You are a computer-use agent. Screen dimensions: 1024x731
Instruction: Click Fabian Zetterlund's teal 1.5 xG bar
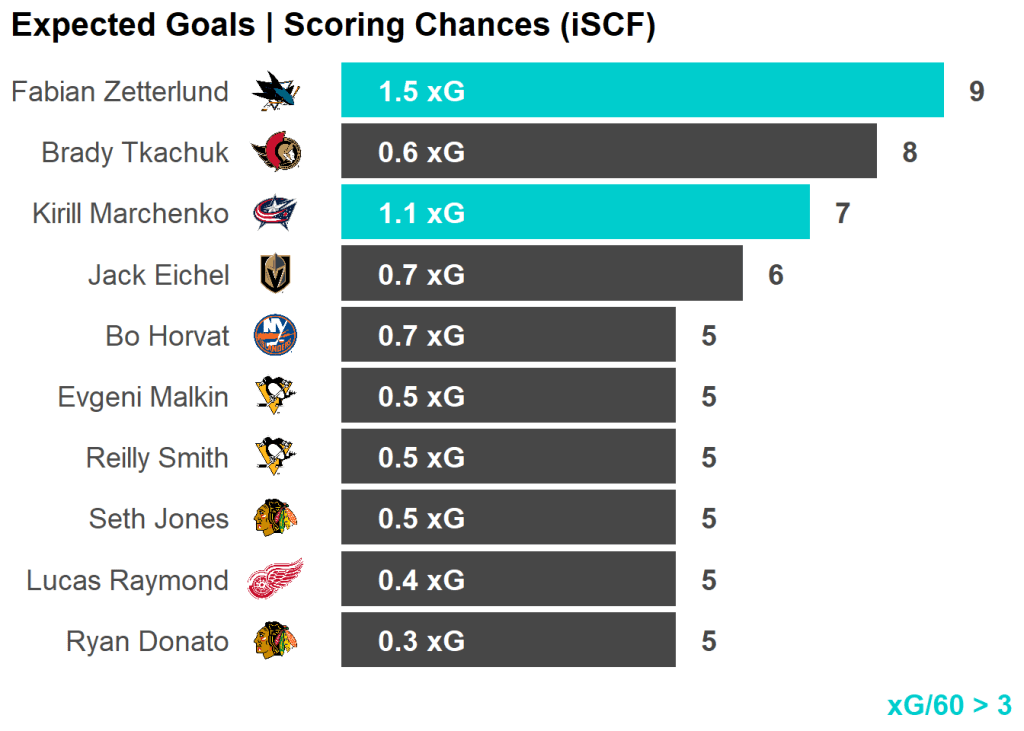pos(642,91)
